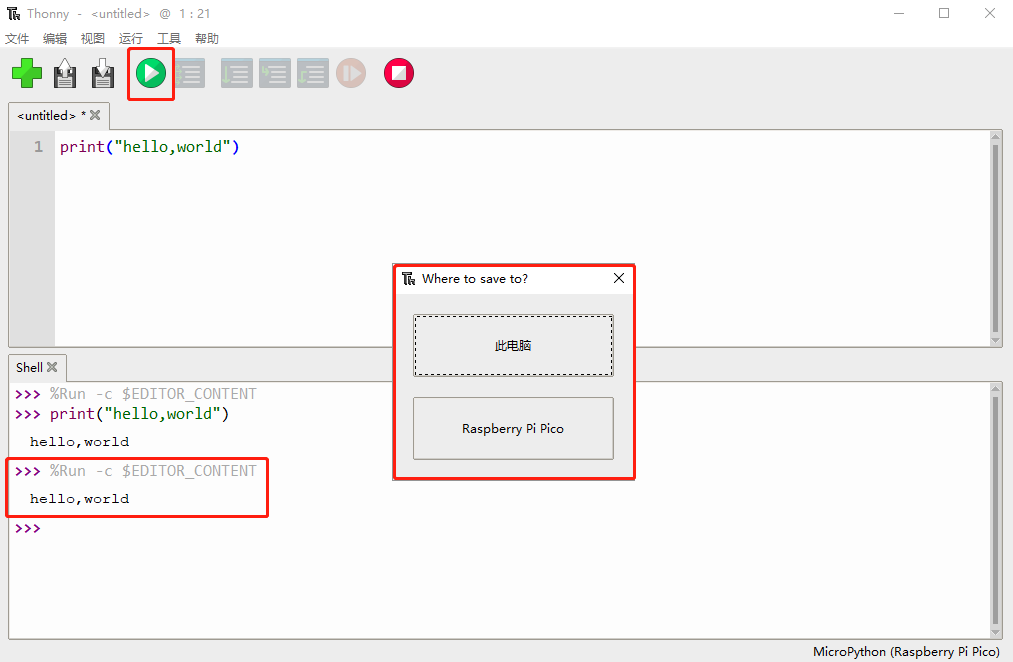Click the Shell vertical scrollbar

pyautogui.click(x=996, y=511)
